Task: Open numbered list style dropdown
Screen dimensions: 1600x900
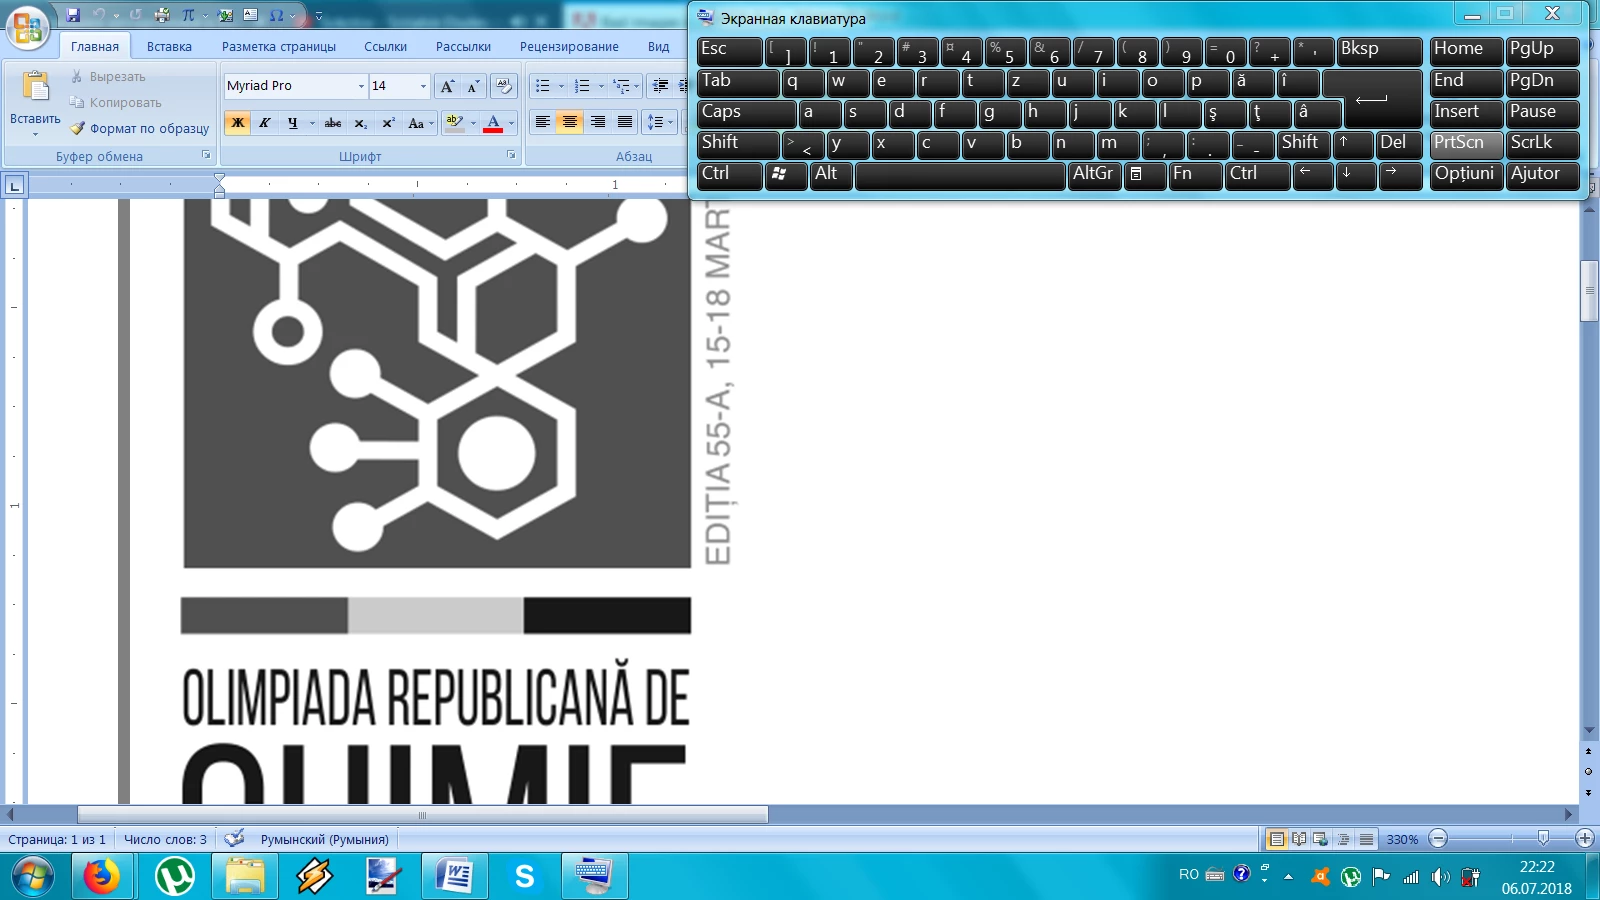Action: (600, 86)
